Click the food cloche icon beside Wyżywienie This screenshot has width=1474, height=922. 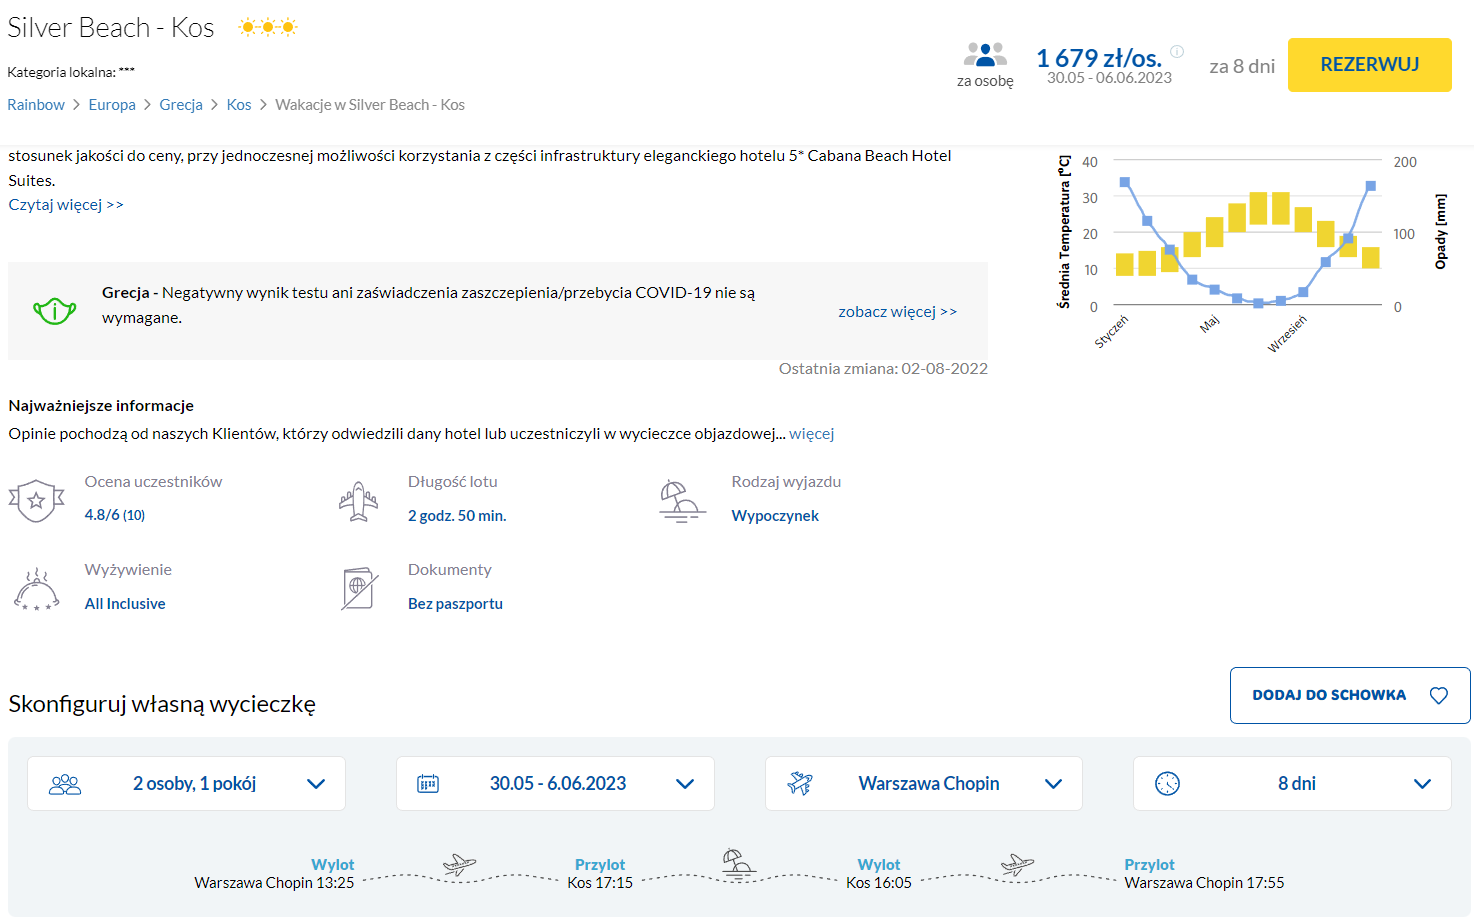(x=36, y=589)
